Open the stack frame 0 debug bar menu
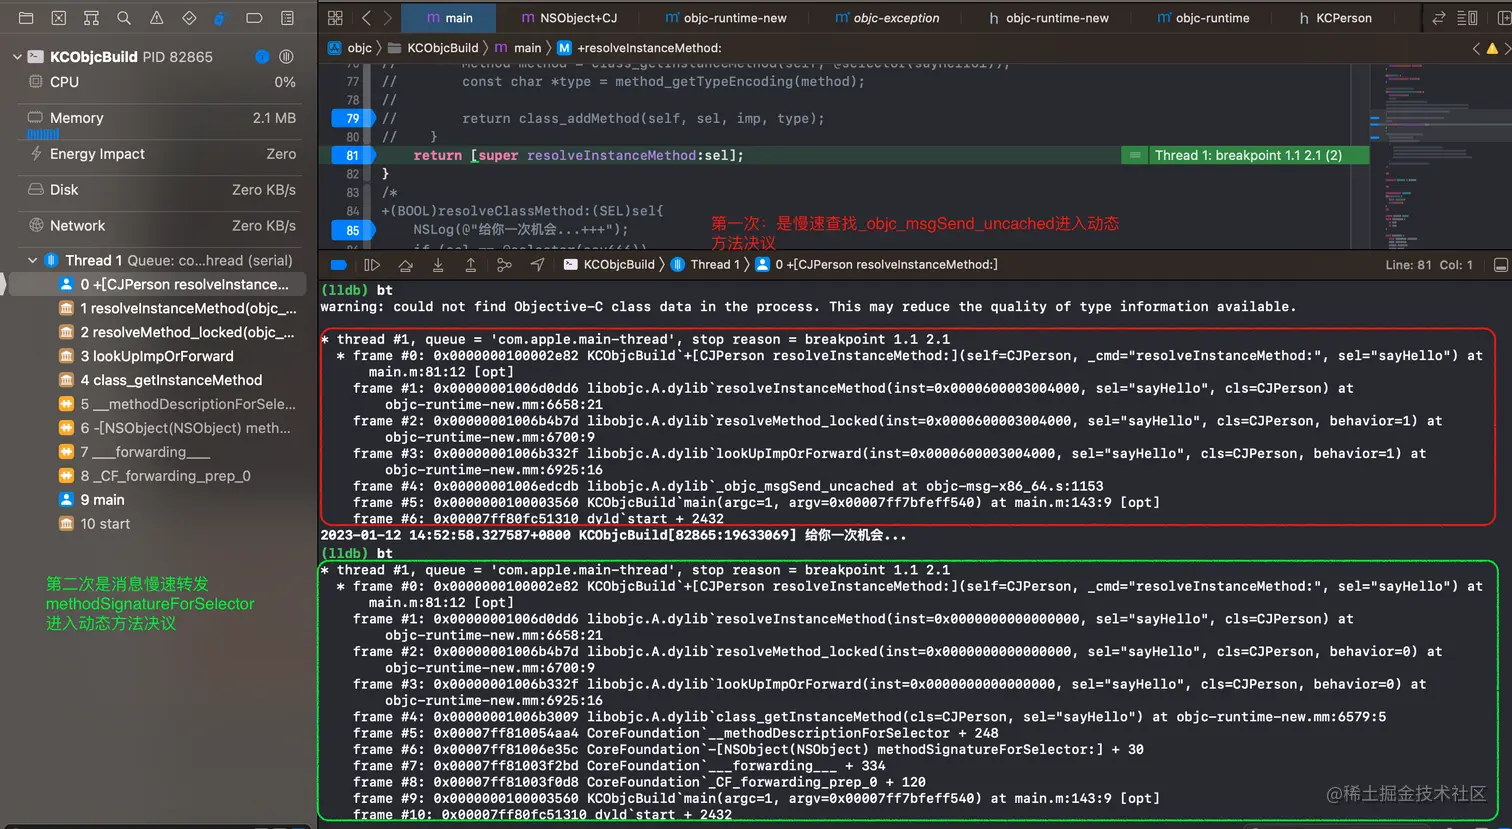Viewport: 1512px width, 829px height. click(876, 265)
